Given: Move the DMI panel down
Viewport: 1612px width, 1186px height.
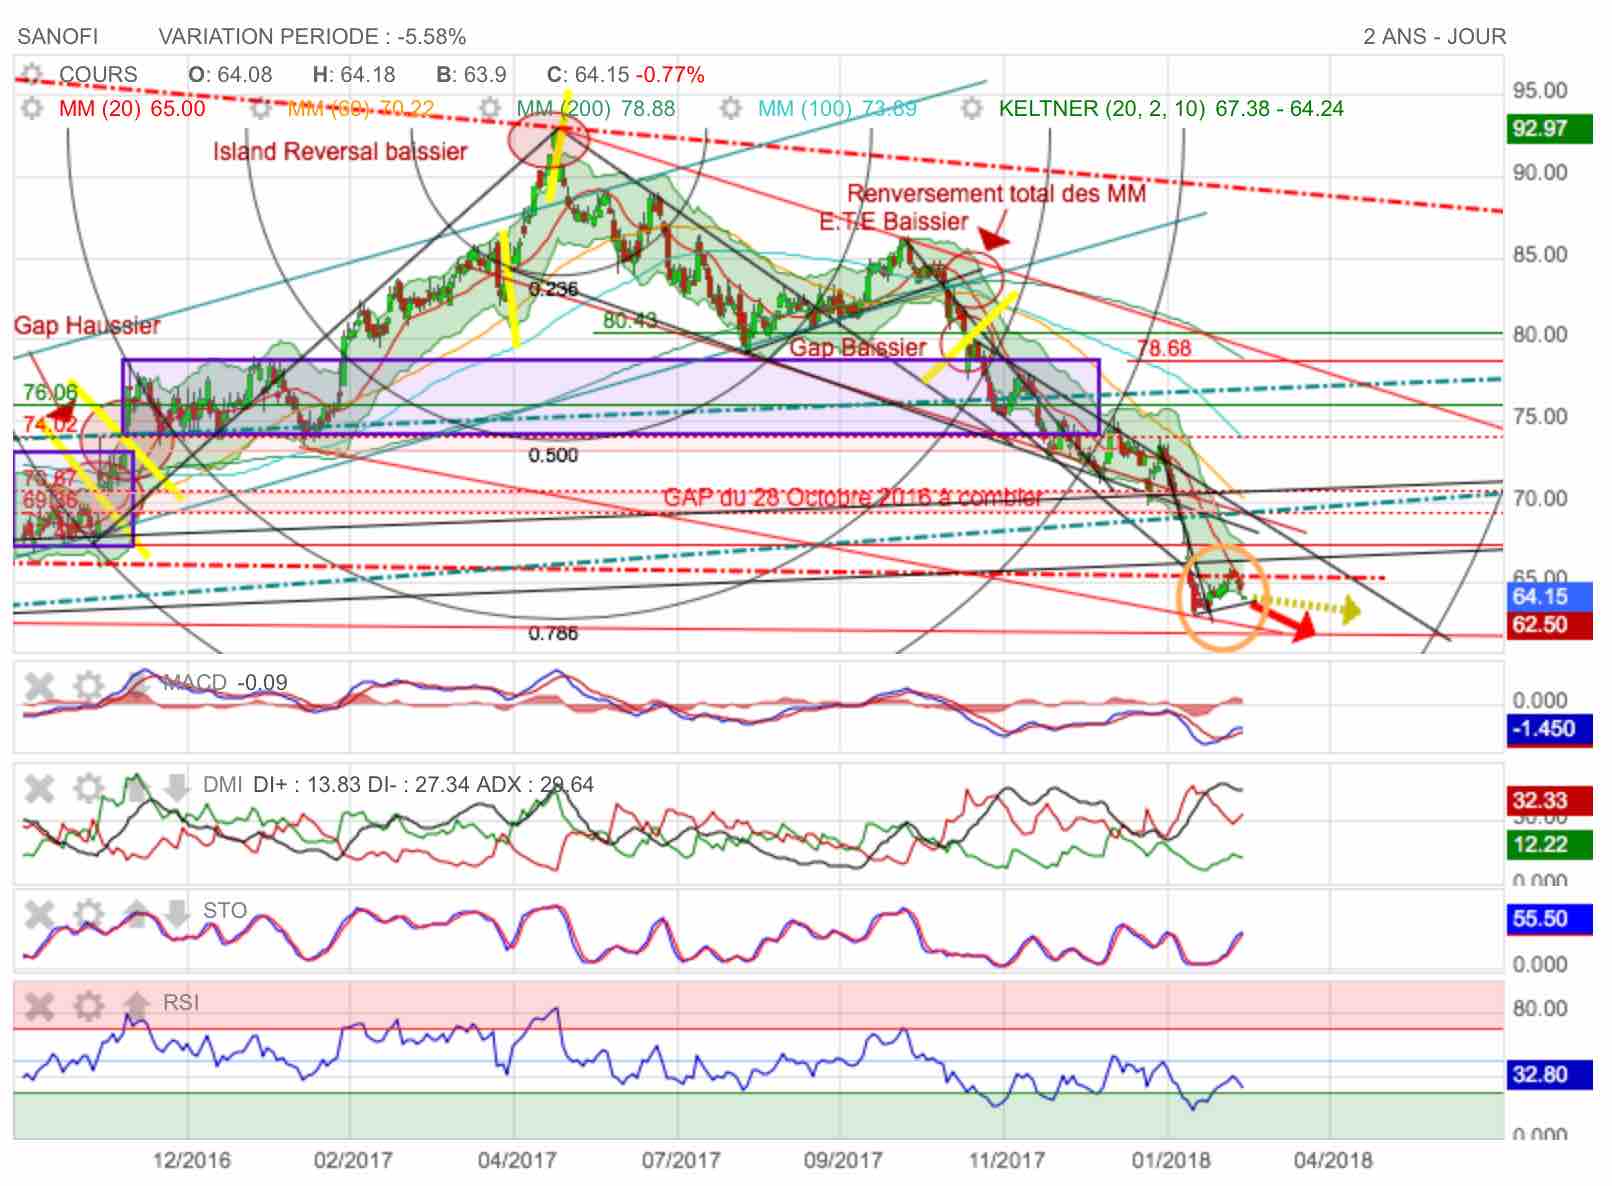Looking at the screenshot, I should [x=176, y=787].
